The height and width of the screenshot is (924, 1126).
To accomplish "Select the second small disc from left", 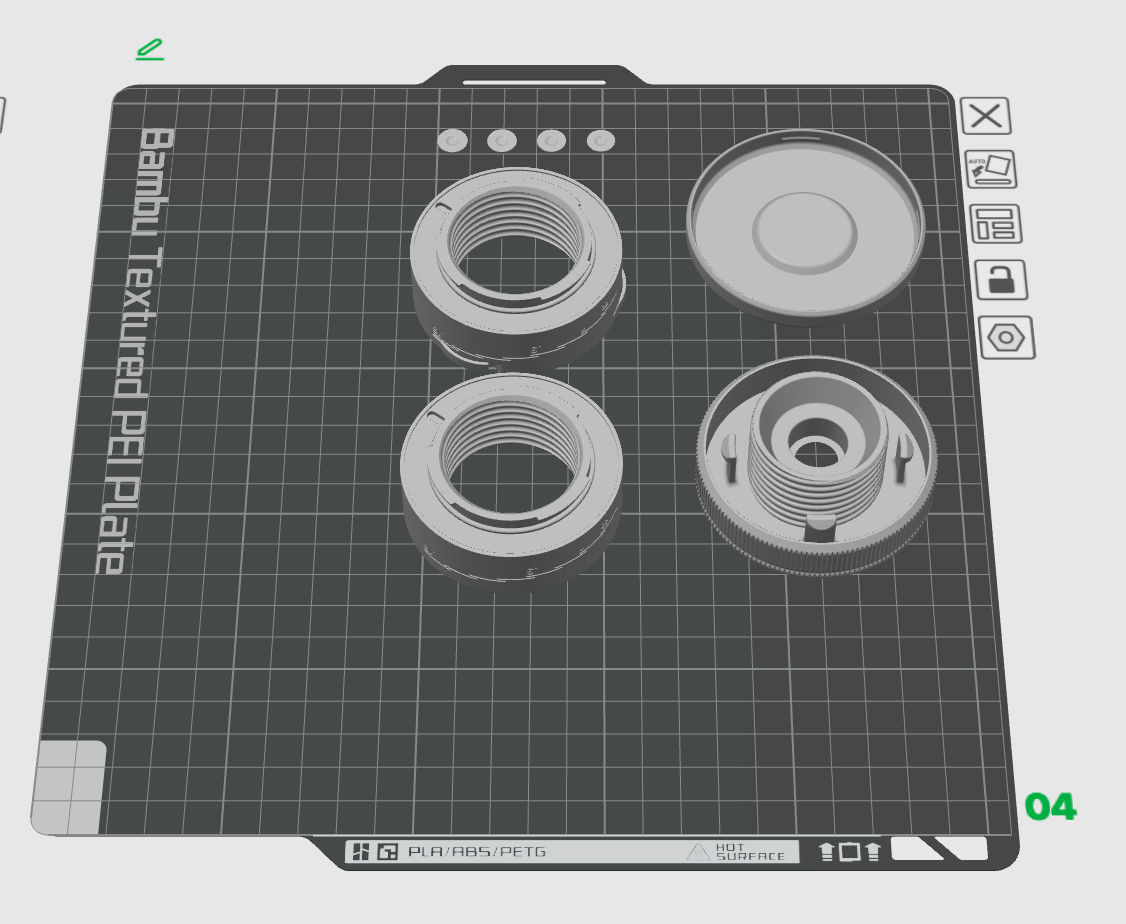I will coord(502,141).
